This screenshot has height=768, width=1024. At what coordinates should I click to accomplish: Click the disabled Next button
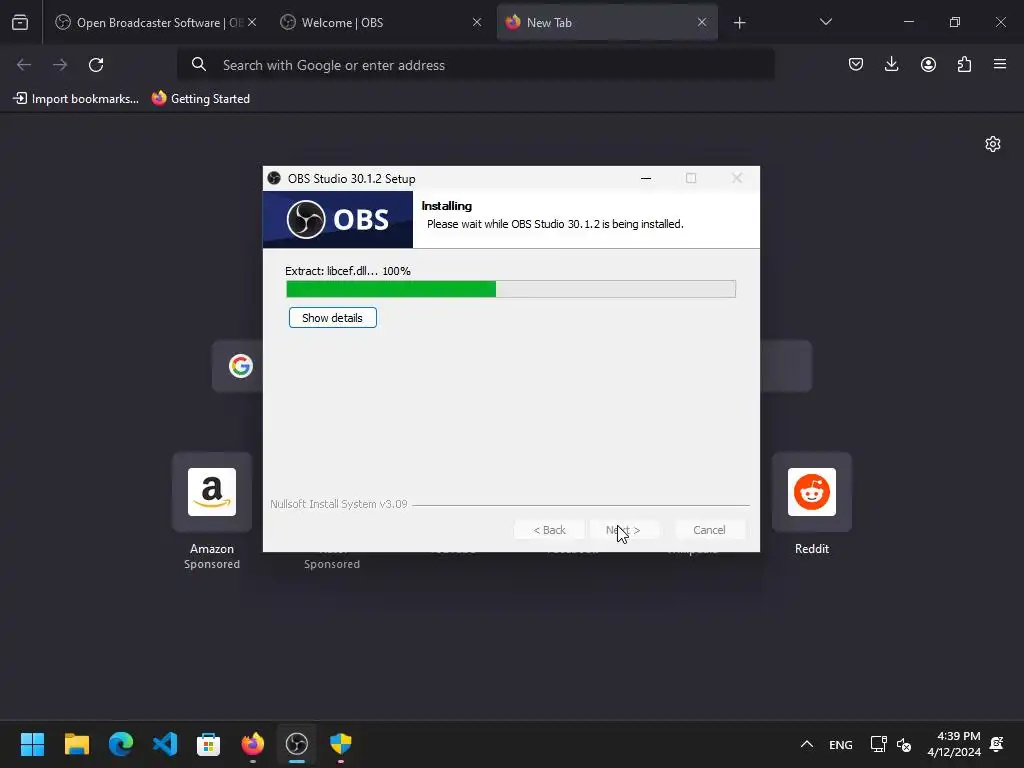pyautogui.click(x=623, y=530)
